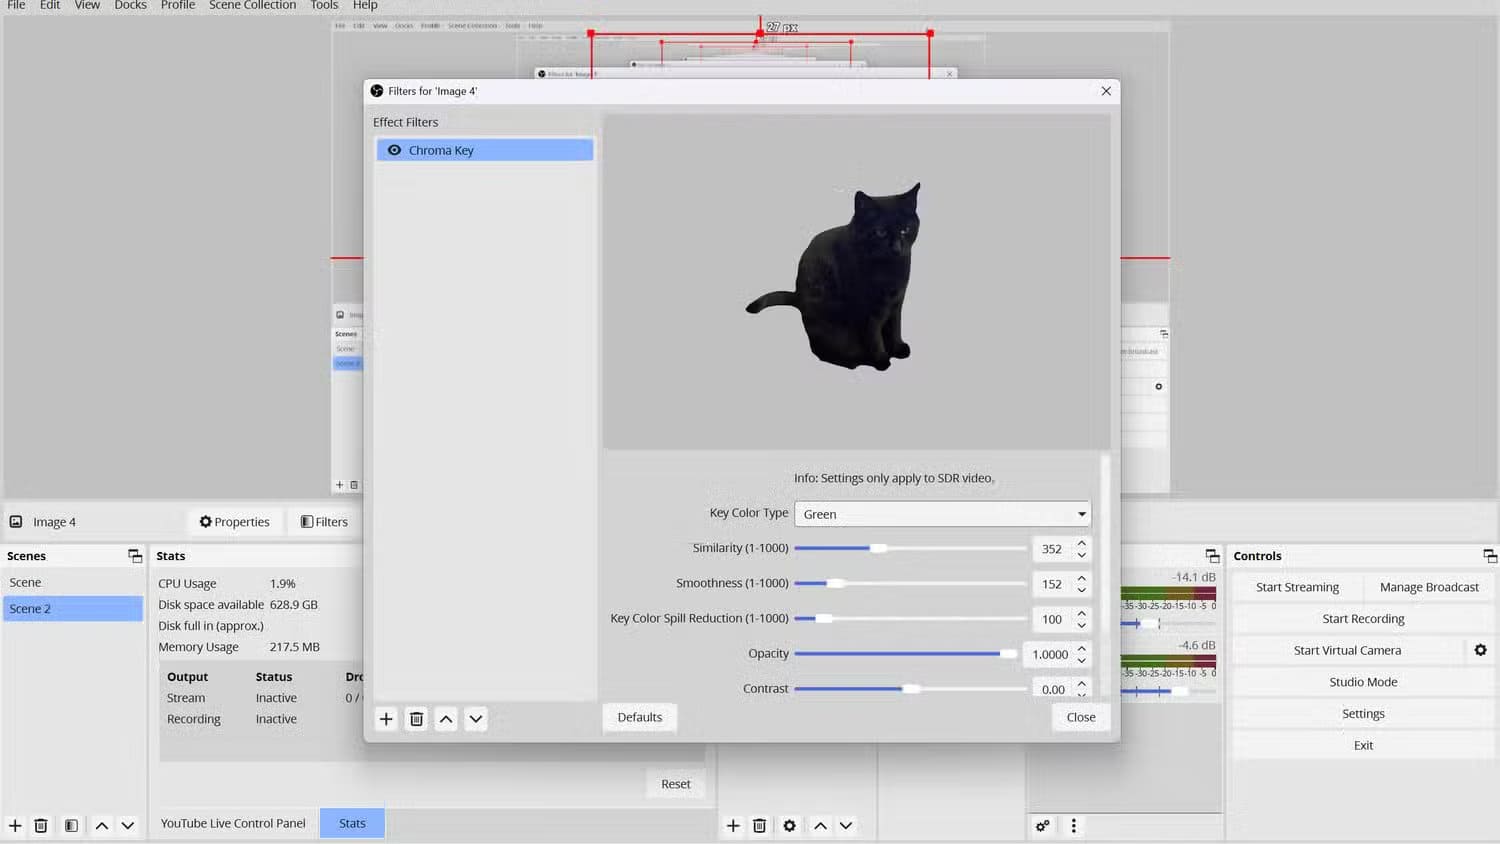Click the Spill Reduction value field 100
Image resolution: width=1500 pixels, height=844 pixels.
click(1052, 619)
